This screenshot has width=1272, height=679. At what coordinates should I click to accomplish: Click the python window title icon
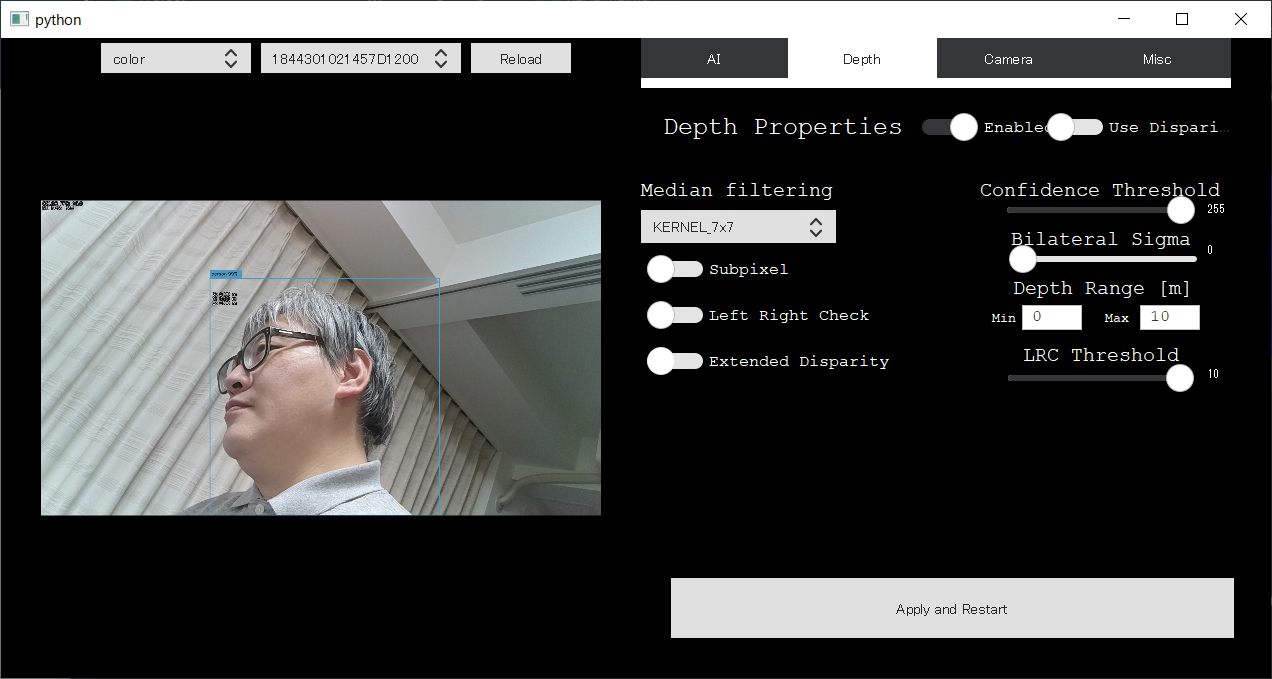point(19,19)
